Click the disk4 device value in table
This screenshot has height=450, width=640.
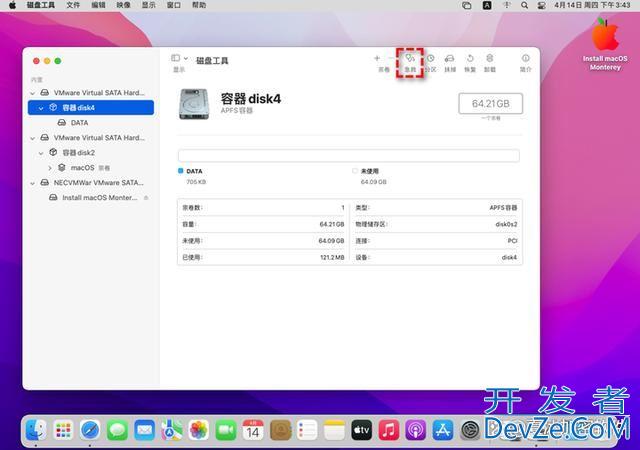pos(509,257)
